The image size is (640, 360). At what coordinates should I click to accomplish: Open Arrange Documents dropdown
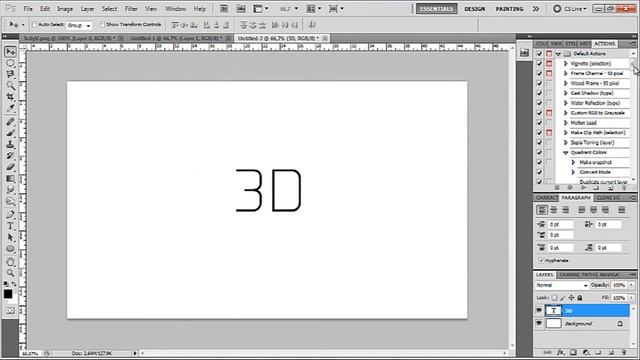point(314,9)
